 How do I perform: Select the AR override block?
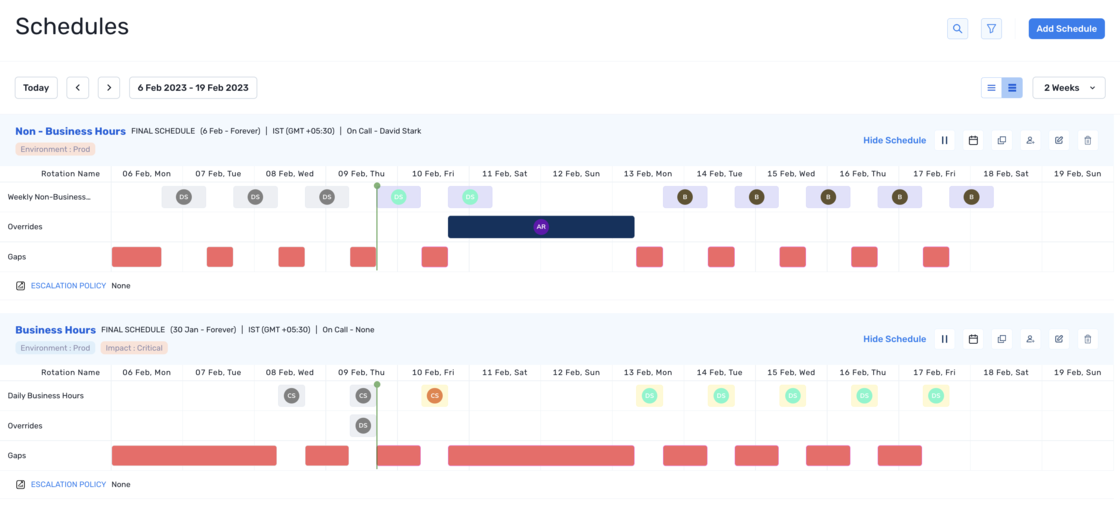click(541, 227)
